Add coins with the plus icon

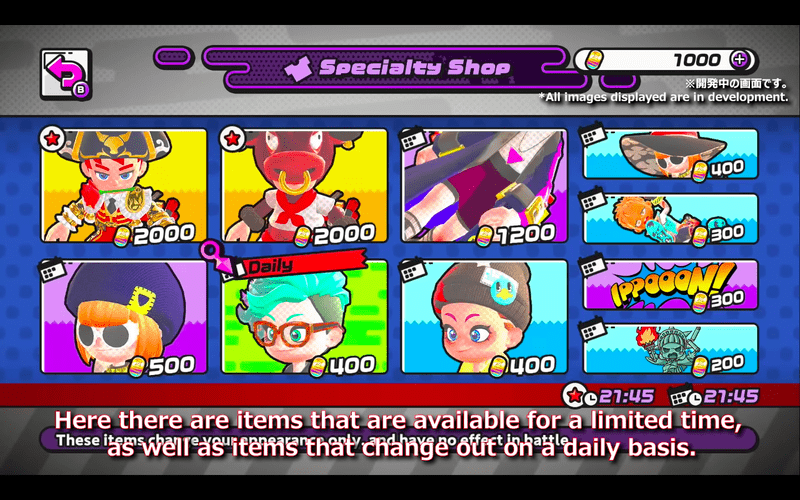pyautogui.click(x=739, y=60)
